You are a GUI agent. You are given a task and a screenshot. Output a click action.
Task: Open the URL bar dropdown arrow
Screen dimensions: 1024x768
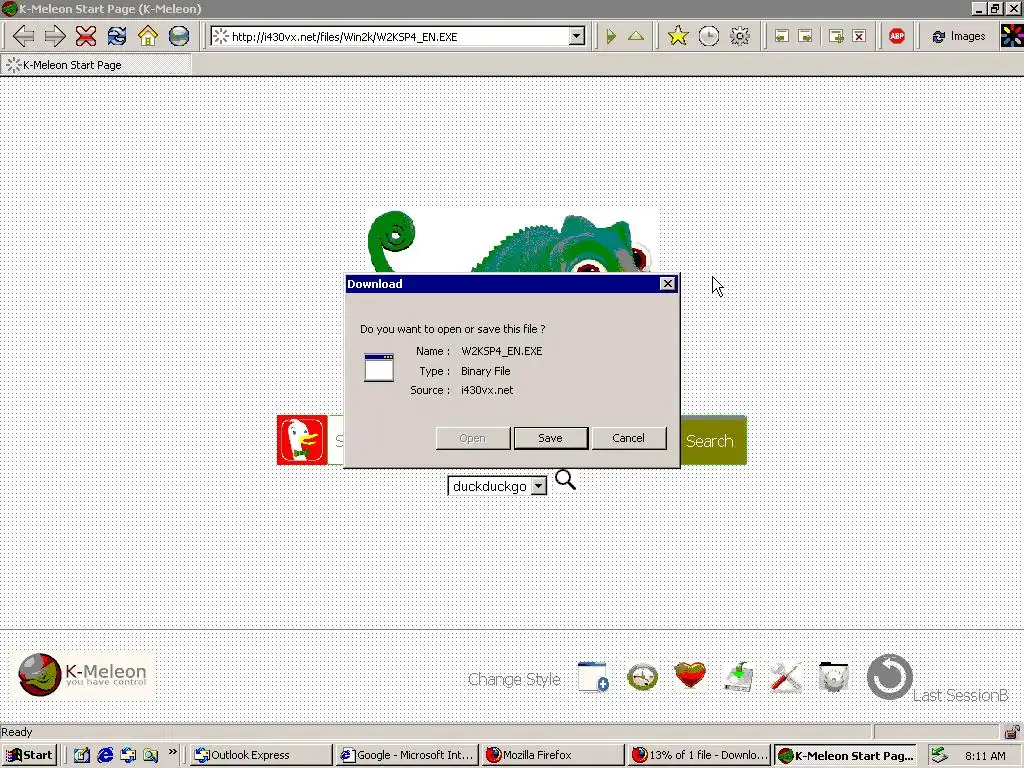tap(577, 37)
